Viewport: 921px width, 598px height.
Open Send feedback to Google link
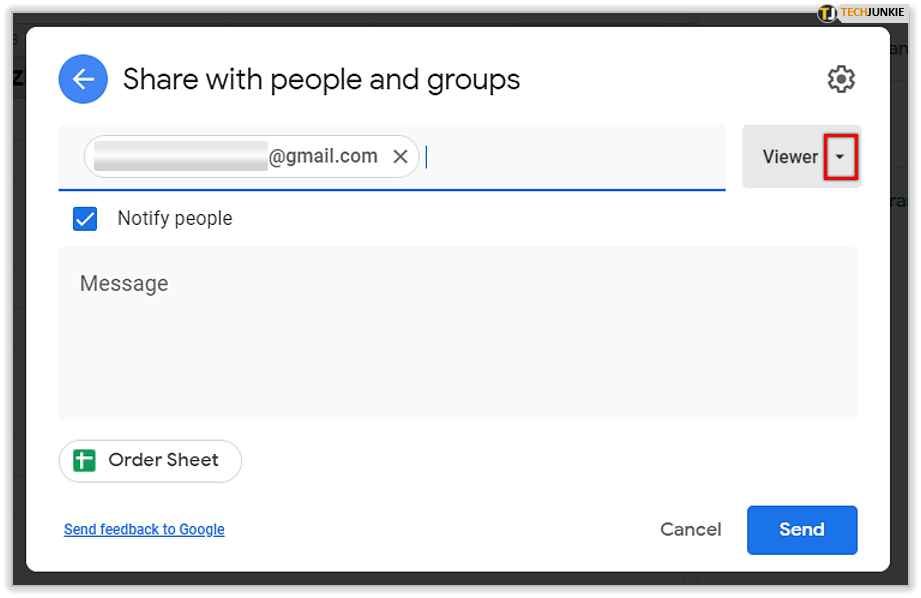coord(144,530)
